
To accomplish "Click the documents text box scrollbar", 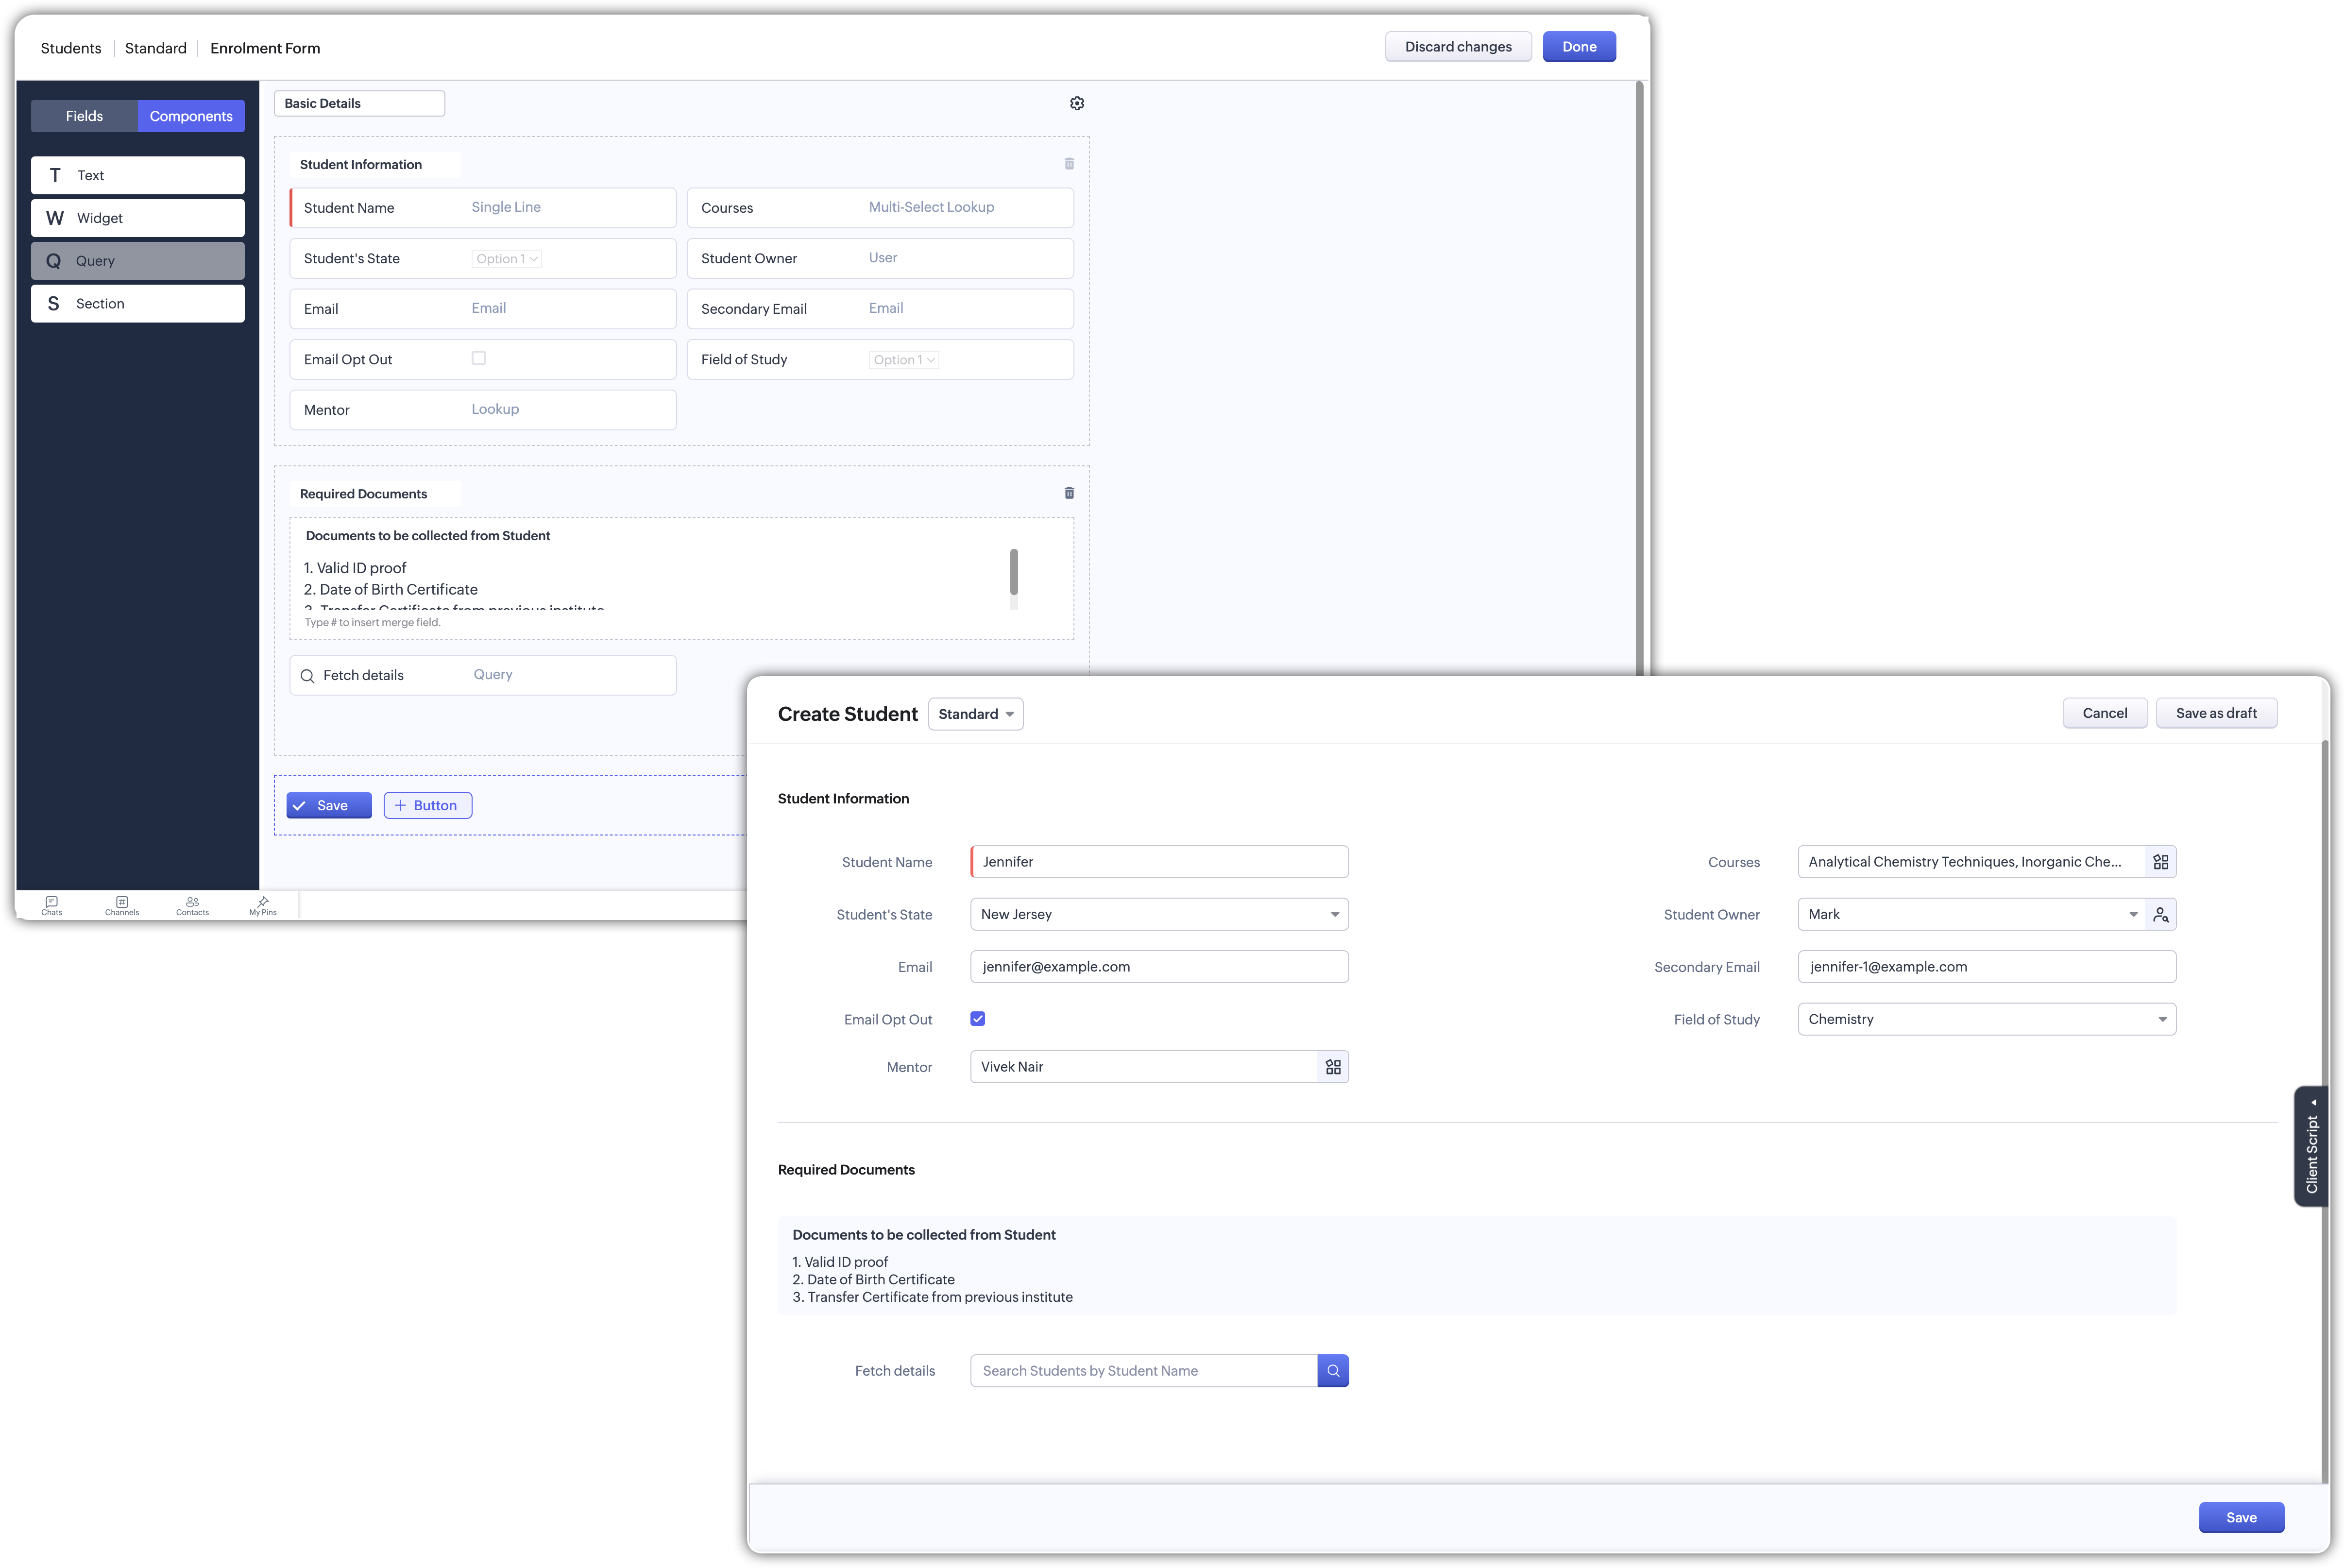I will 1014,572.
